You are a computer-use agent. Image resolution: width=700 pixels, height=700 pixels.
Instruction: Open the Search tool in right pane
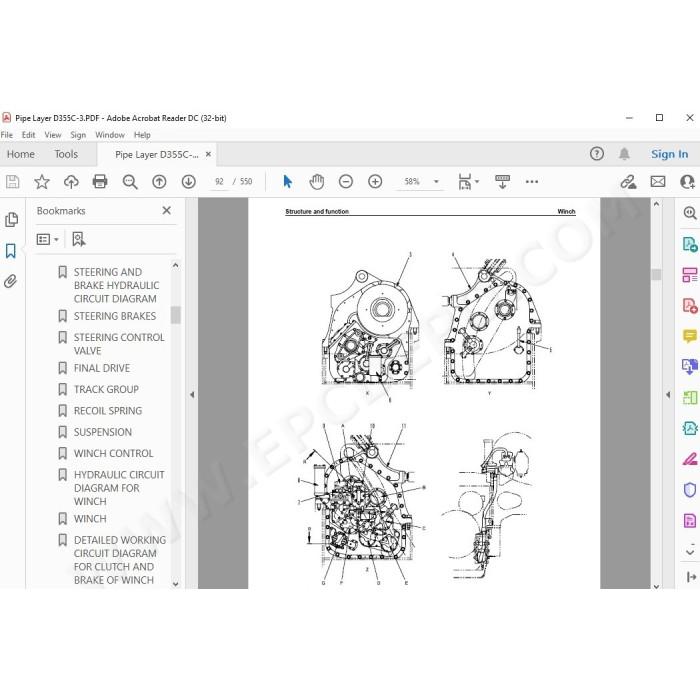690,213
